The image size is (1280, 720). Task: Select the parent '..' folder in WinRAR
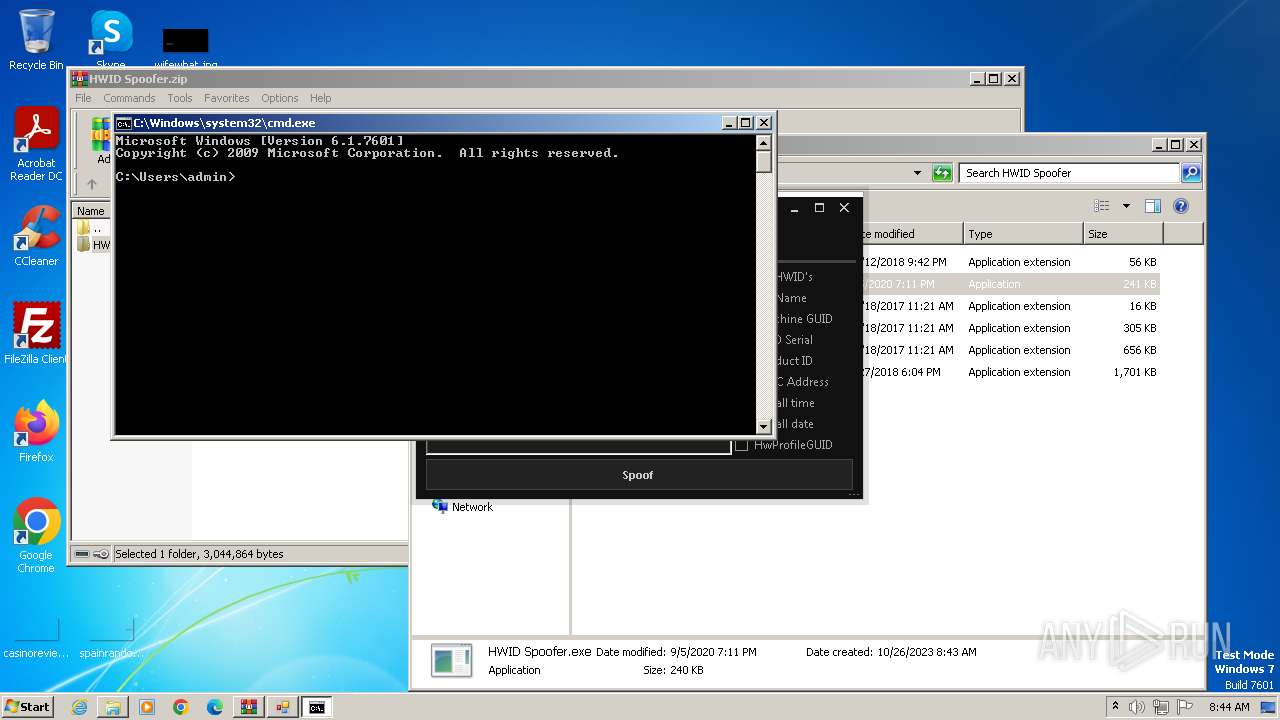(90, 228)
